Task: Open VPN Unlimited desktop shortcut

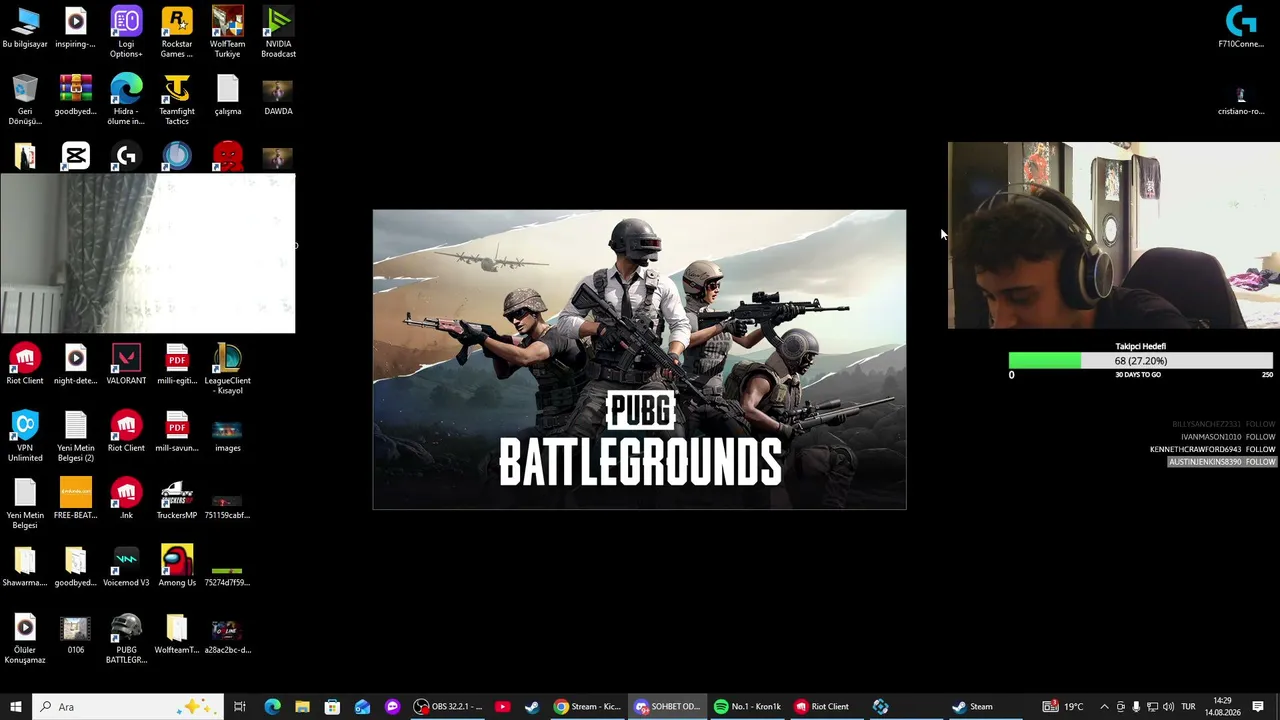Action: click(25, 437)
